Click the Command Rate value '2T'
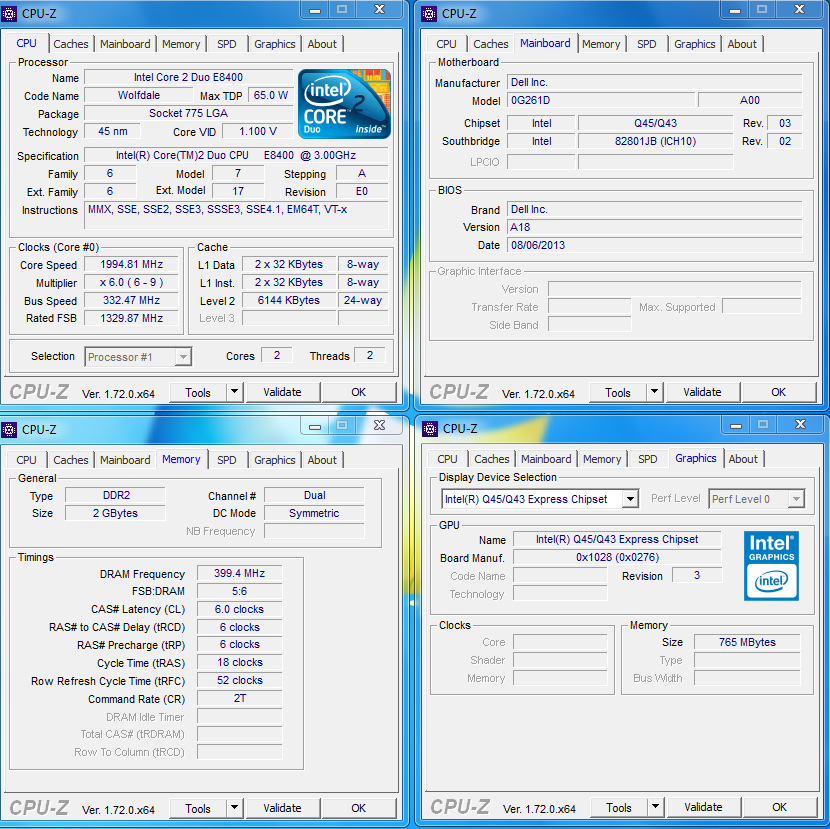The height and width of the screenshot is (829, 830). pos(240,698)
